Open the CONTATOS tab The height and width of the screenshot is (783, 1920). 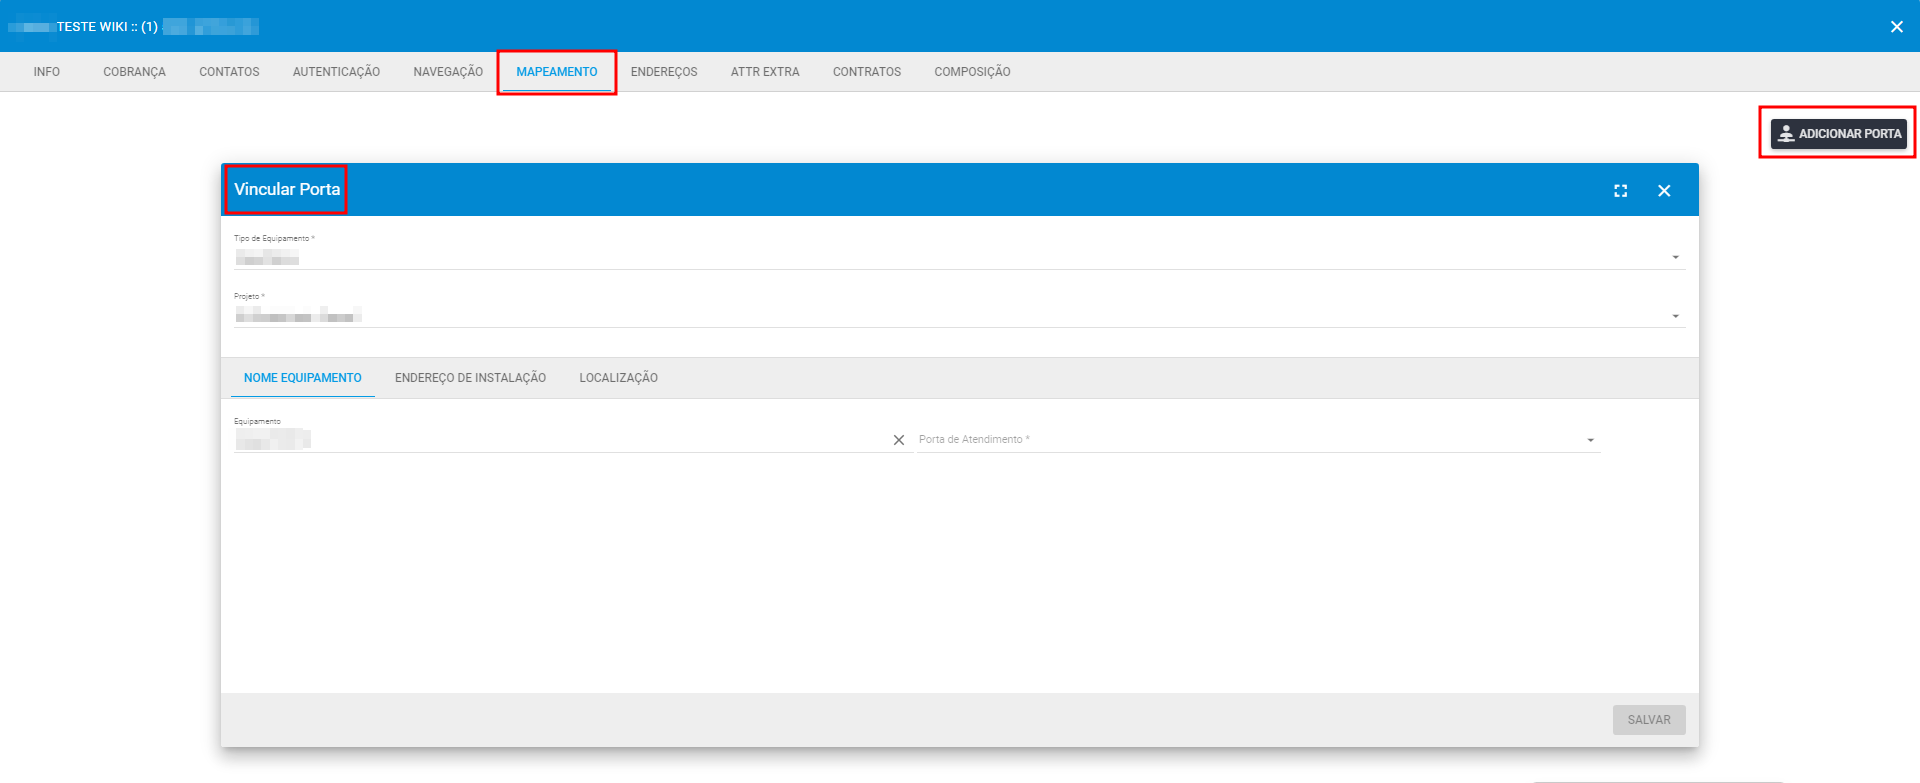[x=229, y=72]
